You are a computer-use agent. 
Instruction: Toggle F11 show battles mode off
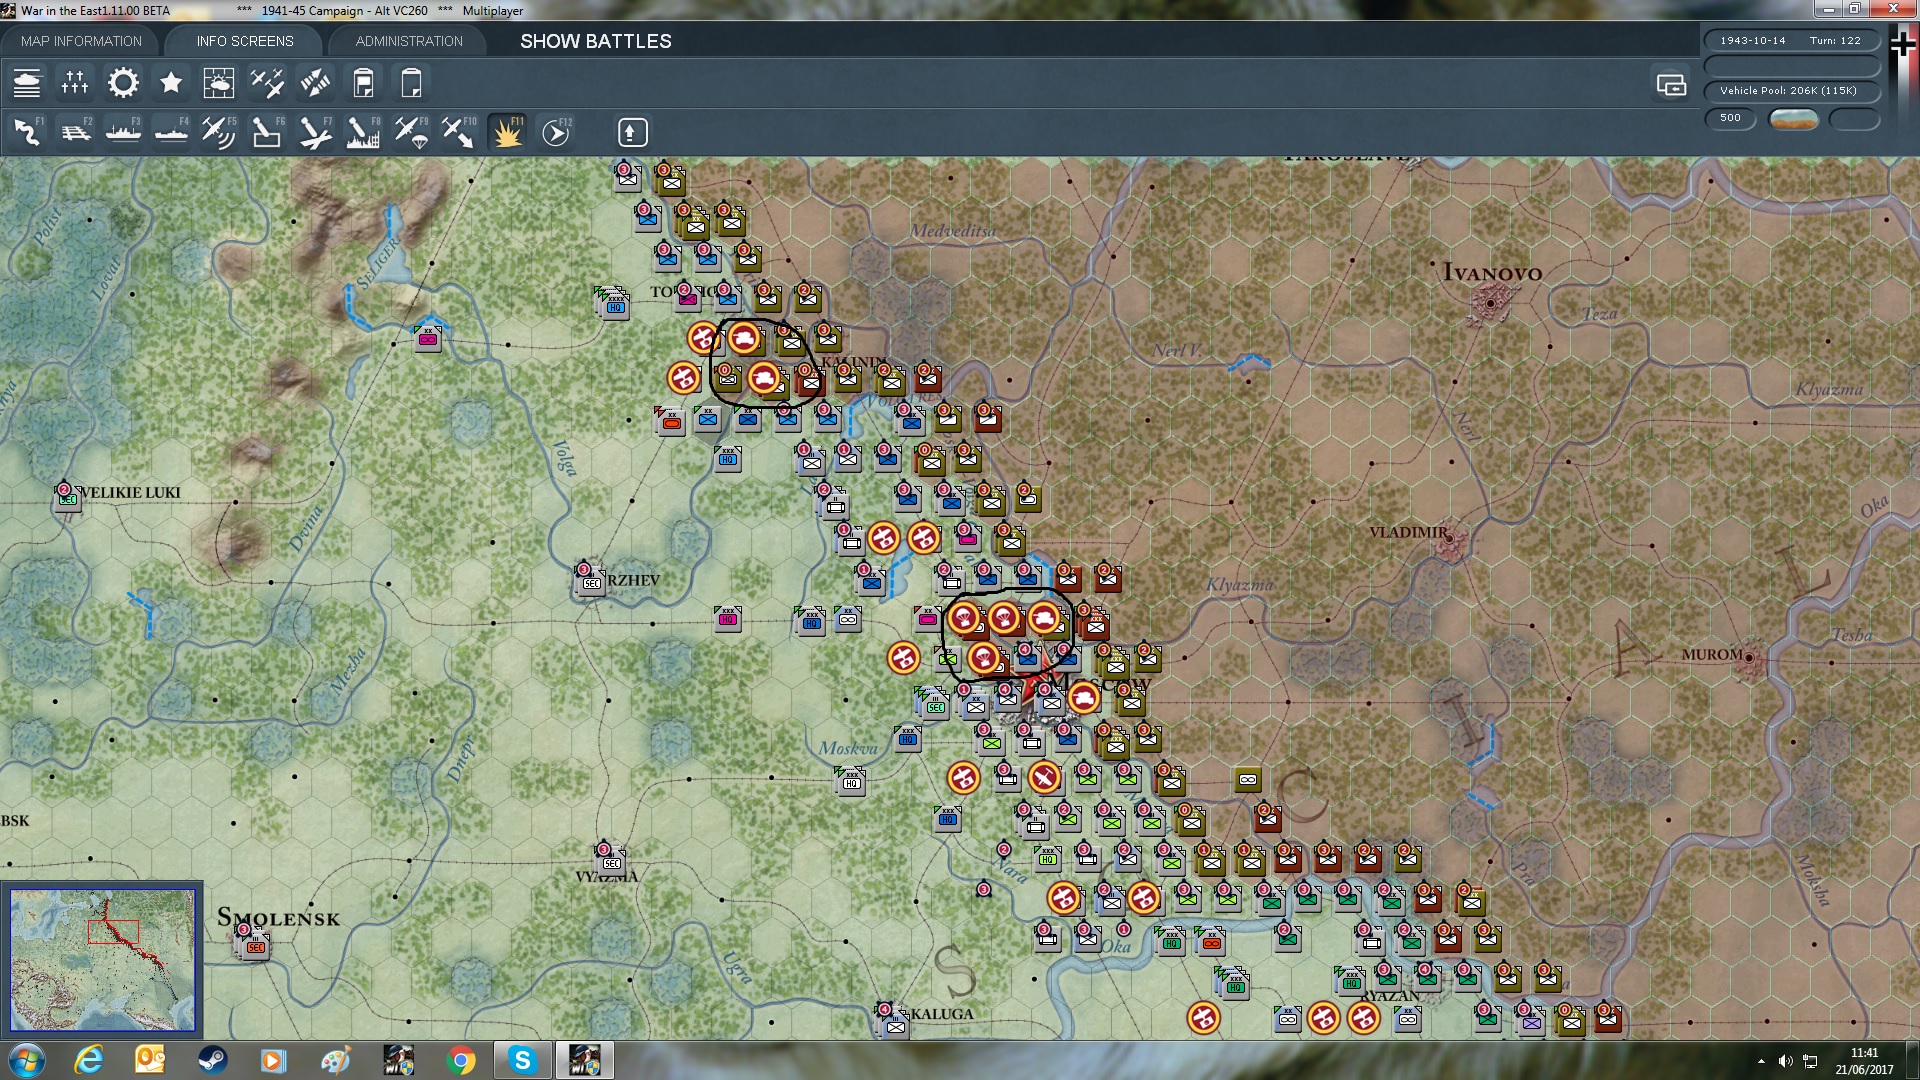tap(507, 132)
